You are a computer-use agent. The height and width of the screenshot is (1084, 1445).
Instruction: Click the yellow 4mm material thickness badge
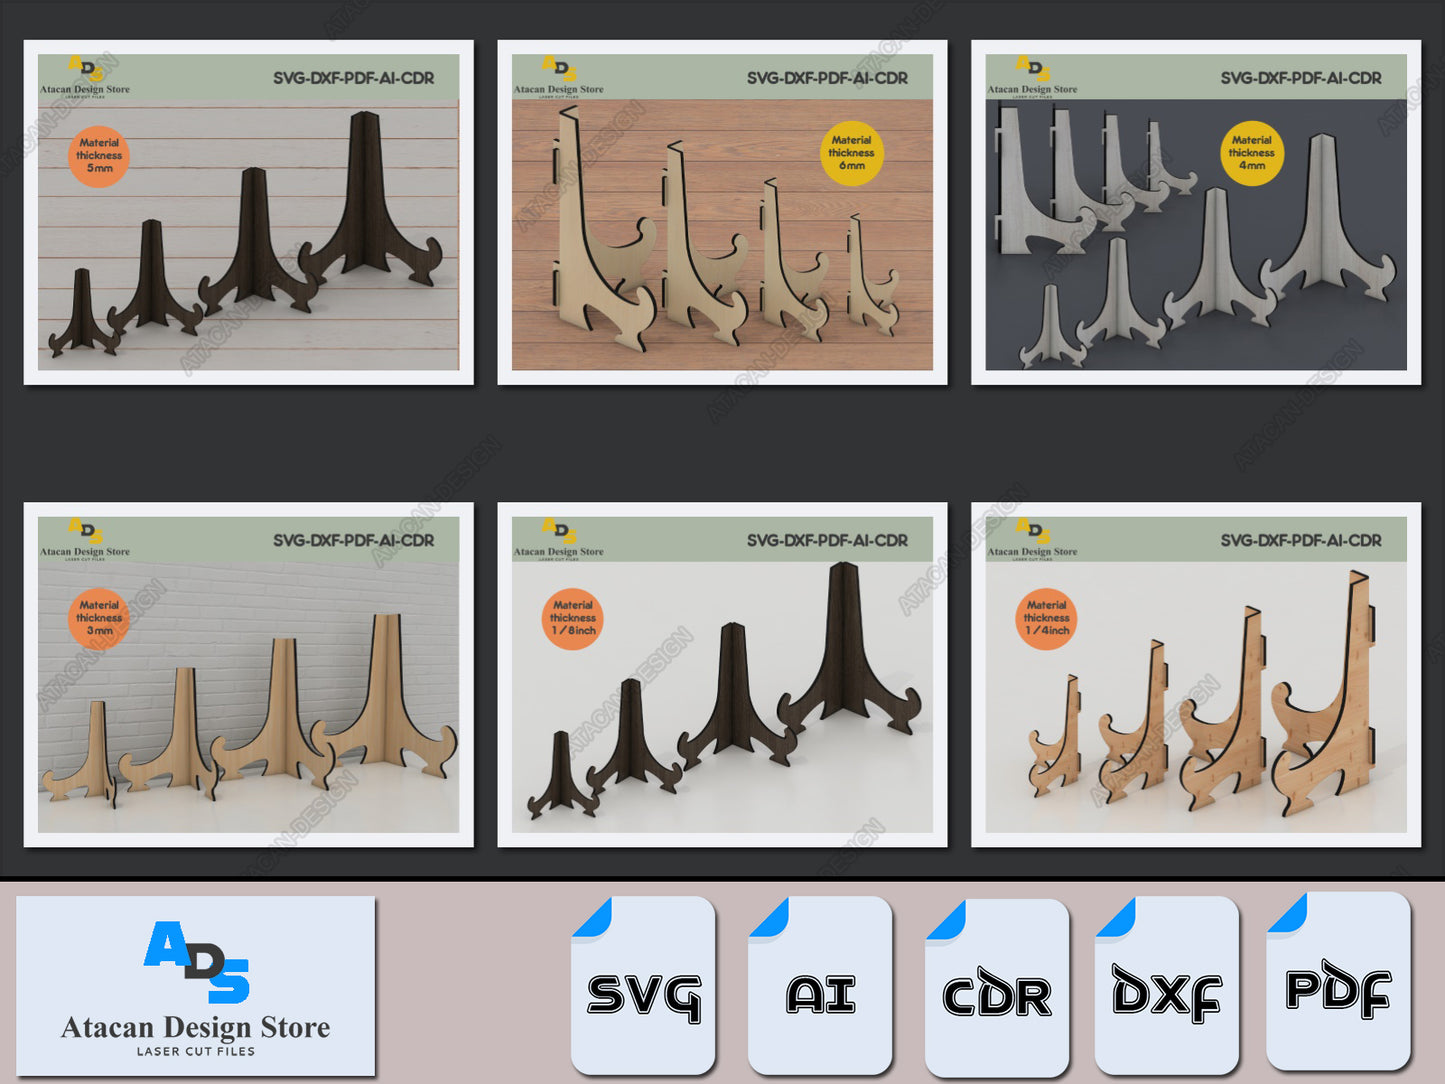(1251, 153)
